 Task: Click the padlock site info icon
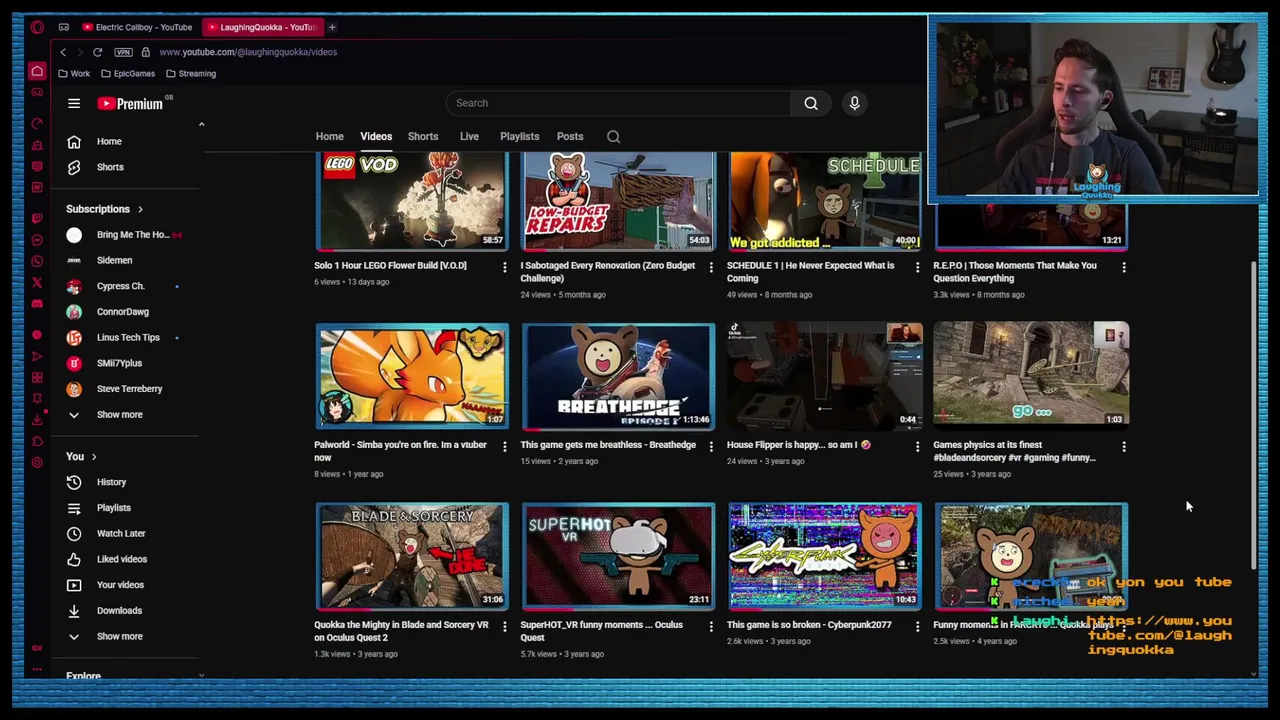pos(145,52)
